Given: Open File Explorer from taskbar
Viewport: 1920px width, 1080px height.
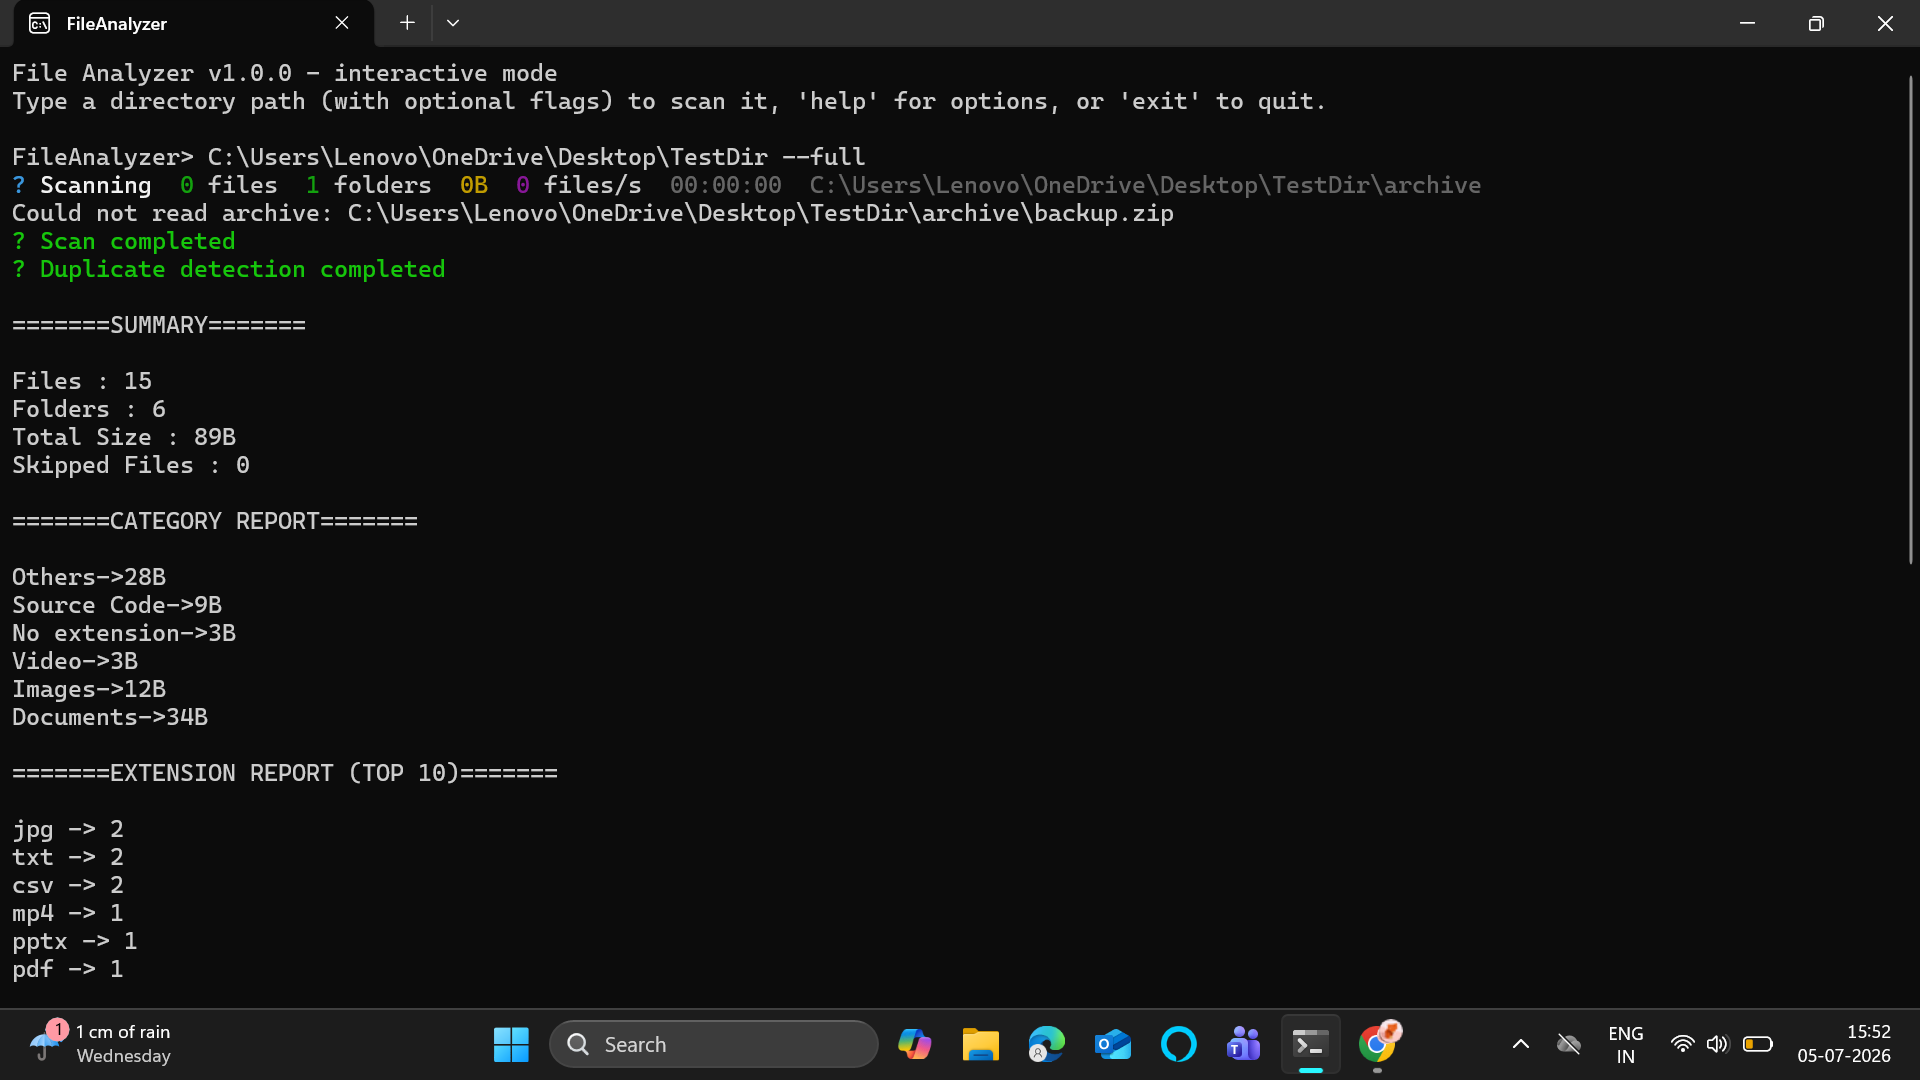Looking at the screenshot, I should (980, 1045).
